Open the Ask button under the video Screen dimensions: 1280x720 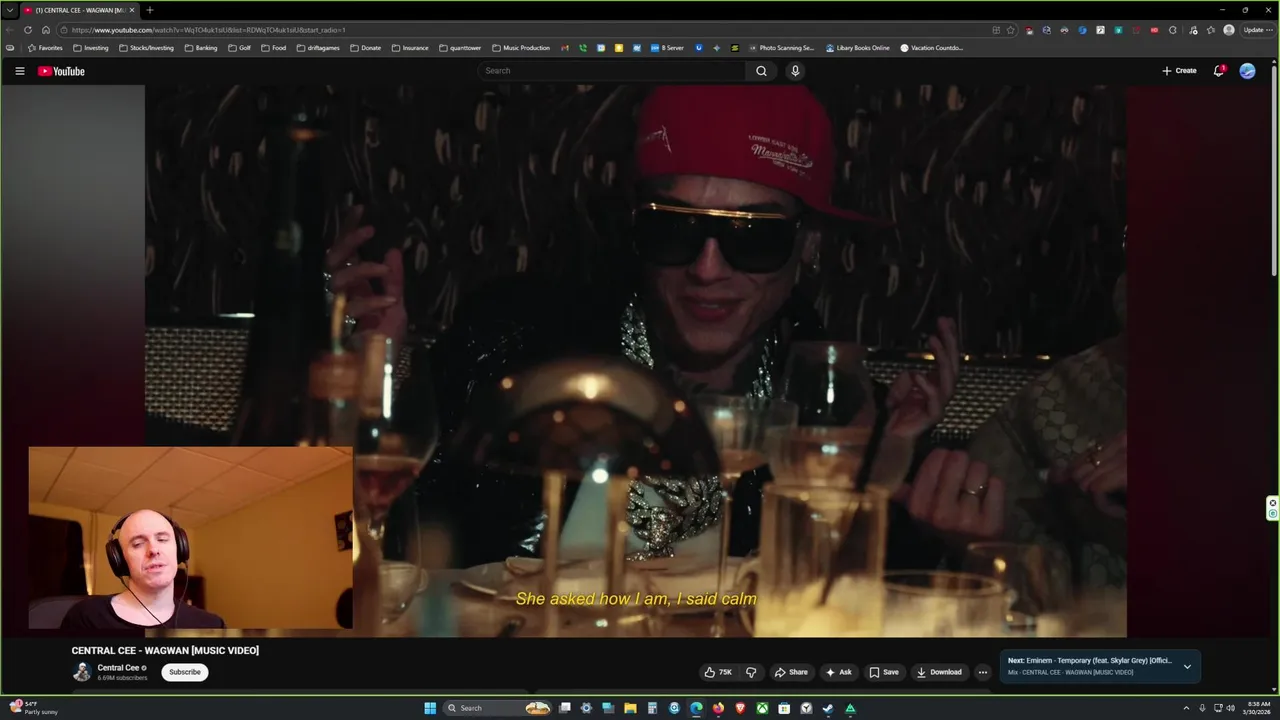coord(838,672)
